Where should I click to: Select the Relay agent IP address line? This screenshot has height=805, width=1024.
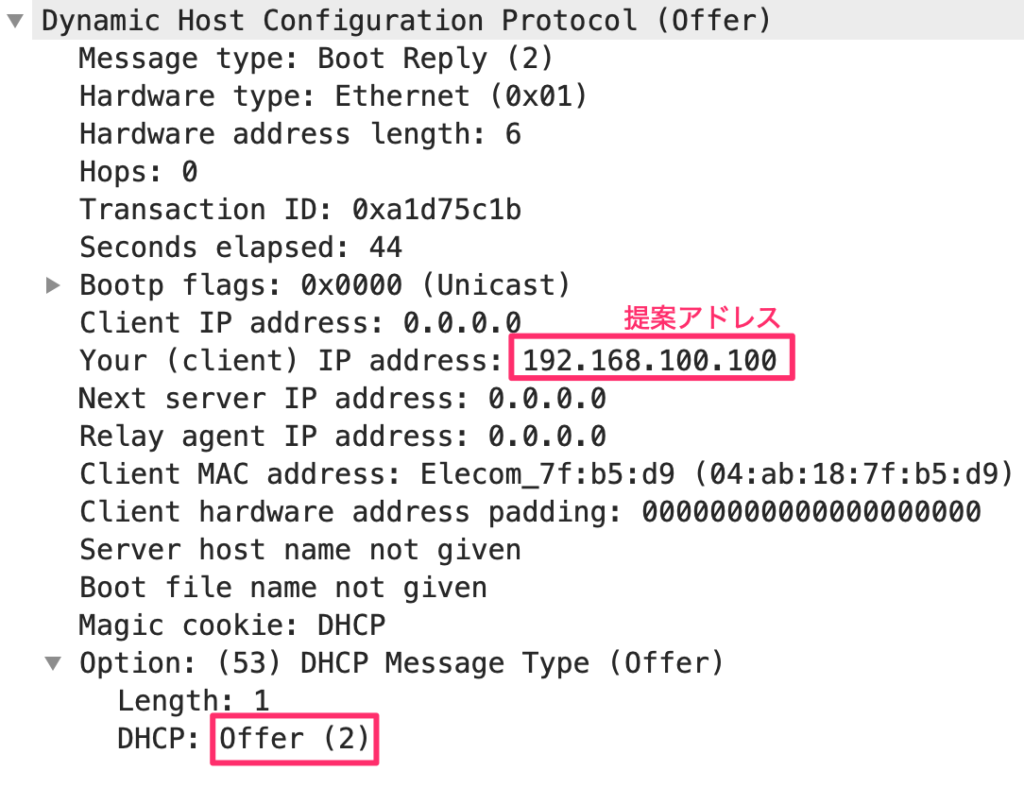point(342,437)
